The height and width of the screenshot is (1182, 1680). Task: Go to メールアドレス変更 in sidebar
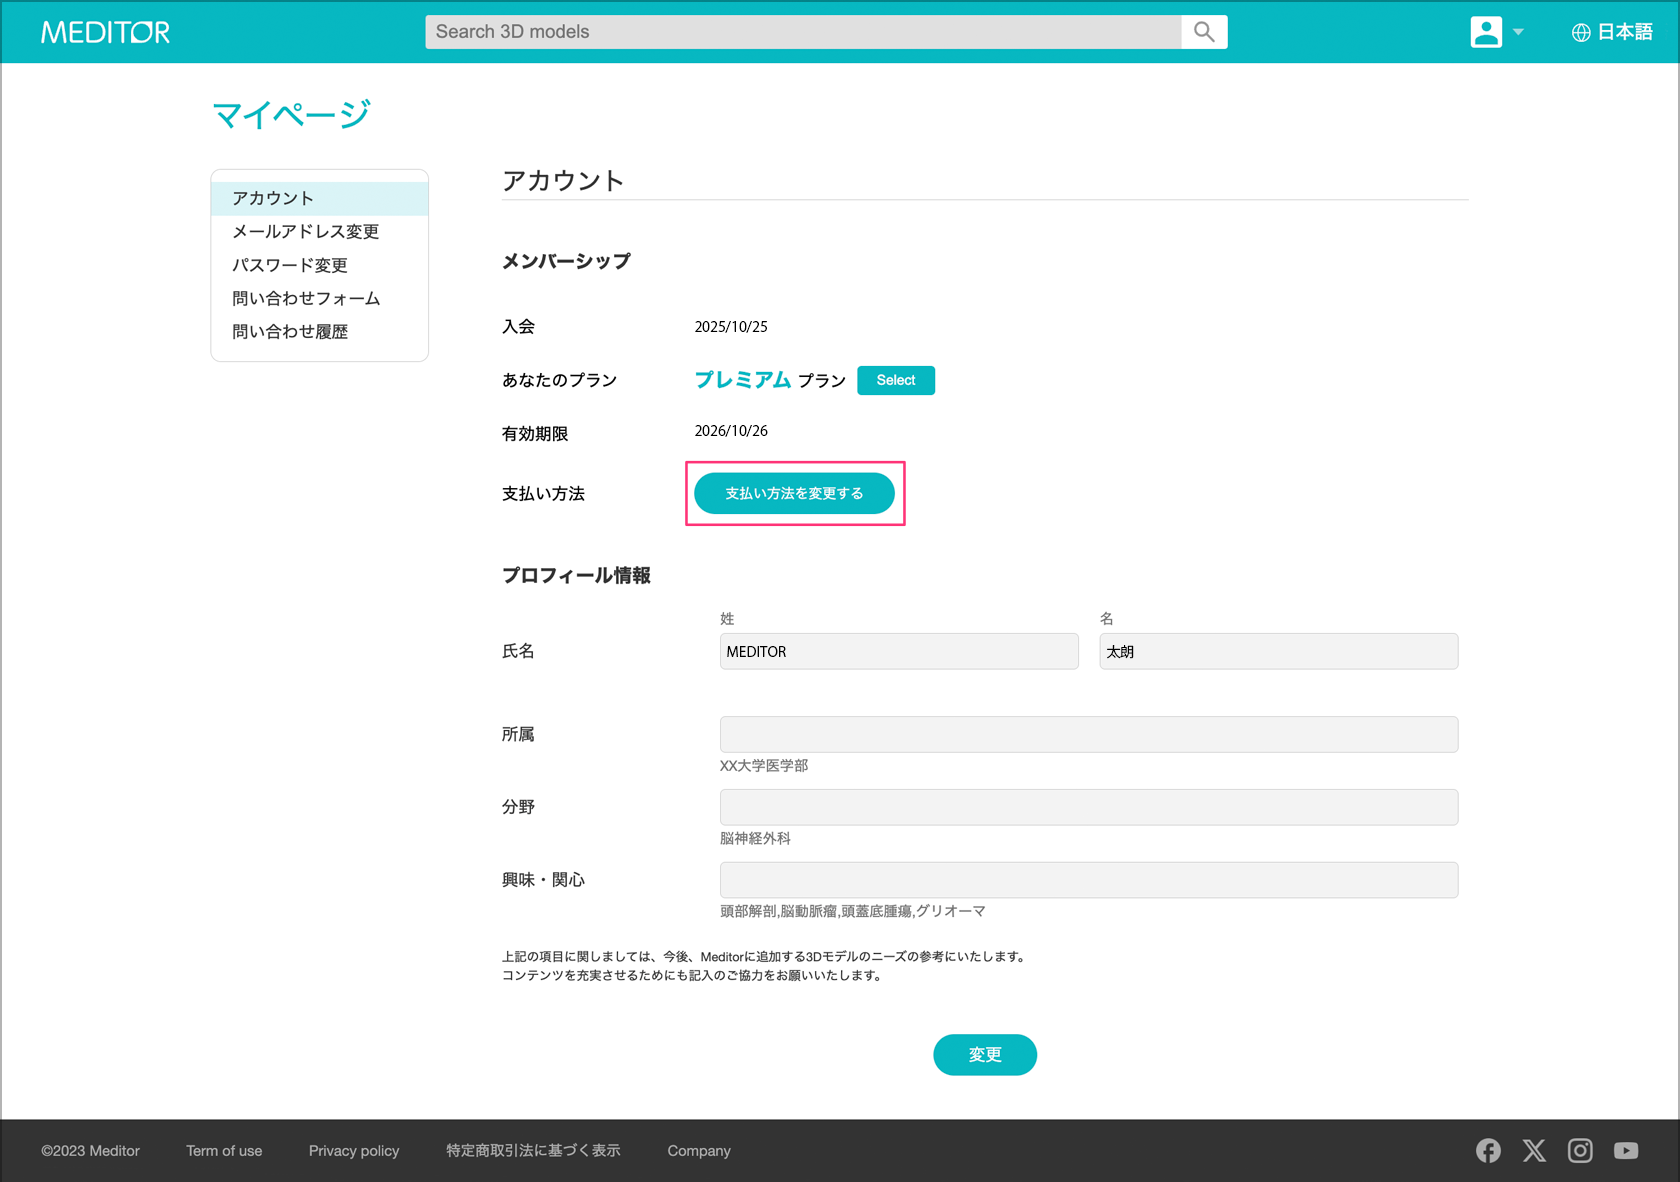(305, 232)
